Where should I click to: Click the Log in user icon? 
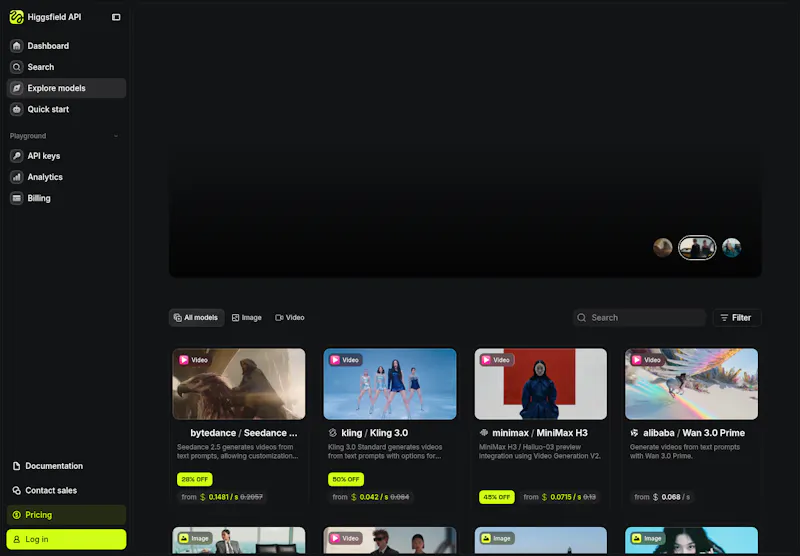tap(16, 539)
